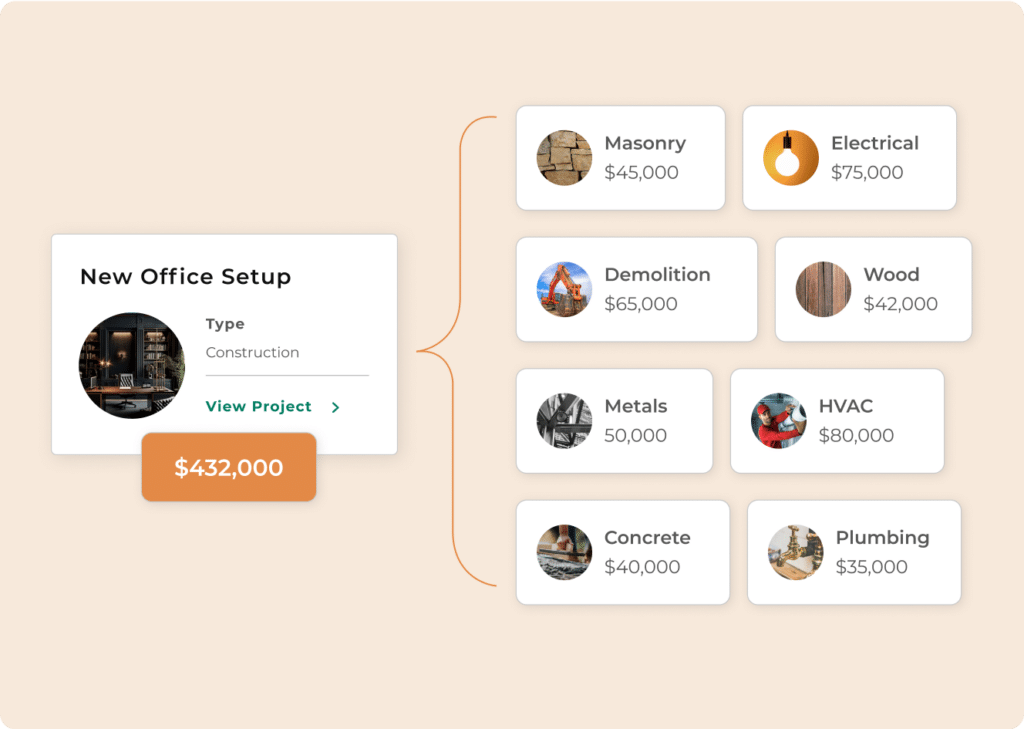
Task: Click the Electrical light bulb icon
Action: [791, 157]
